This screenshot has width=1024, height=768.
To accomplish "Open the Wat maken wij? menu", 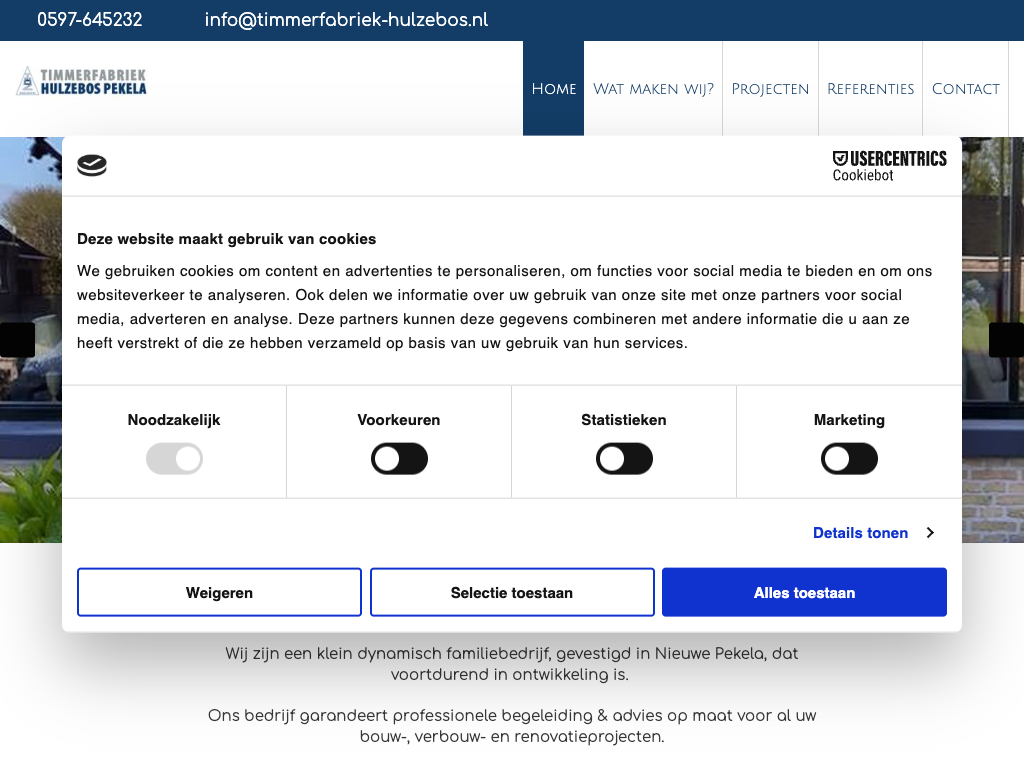I will pyautogui.click(x=653, y=89).
